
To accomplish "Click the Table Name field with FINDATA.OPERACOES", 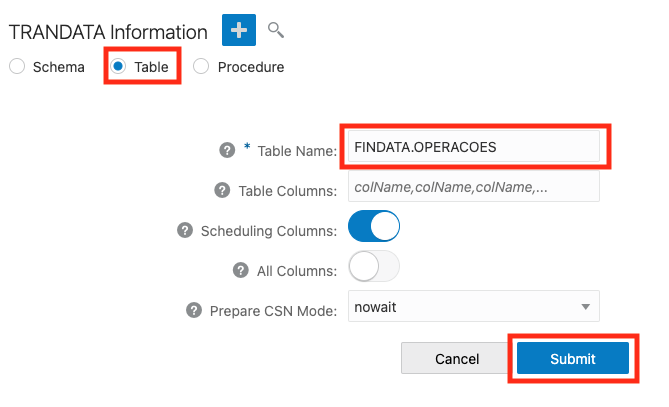I will 474,147.
